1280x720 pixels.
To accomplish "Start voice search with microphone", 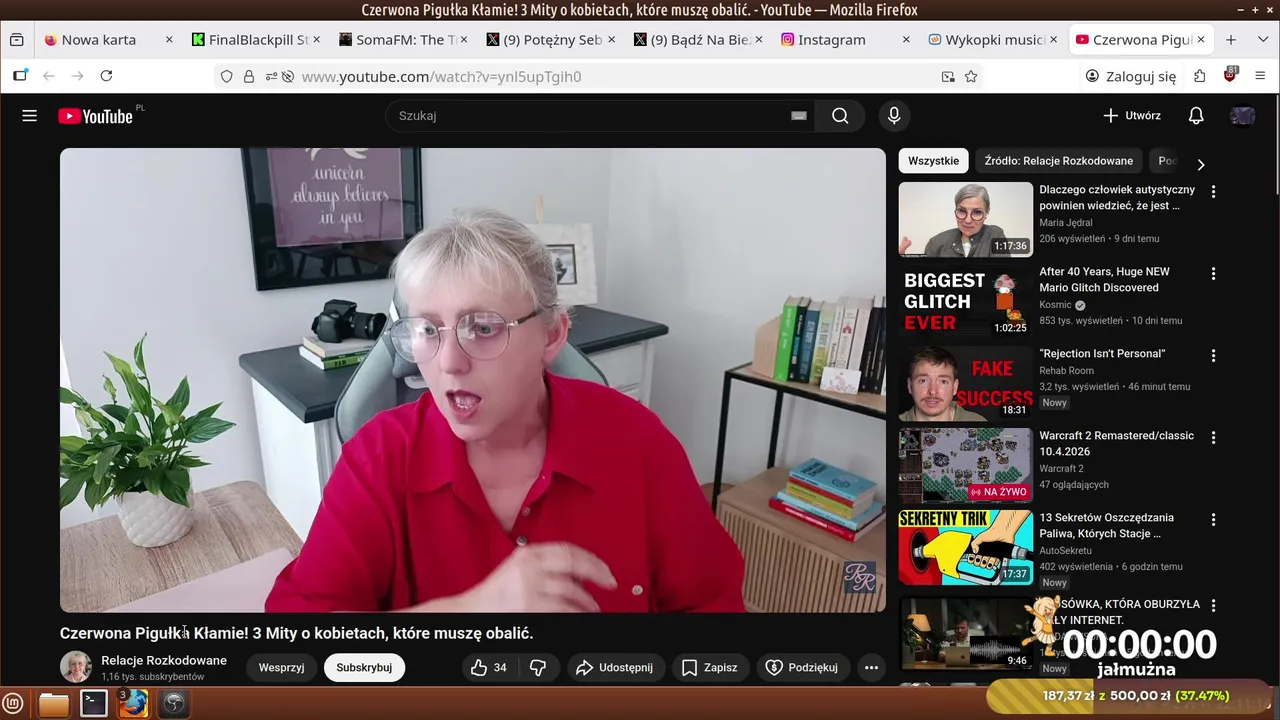I will click(894, 116).
